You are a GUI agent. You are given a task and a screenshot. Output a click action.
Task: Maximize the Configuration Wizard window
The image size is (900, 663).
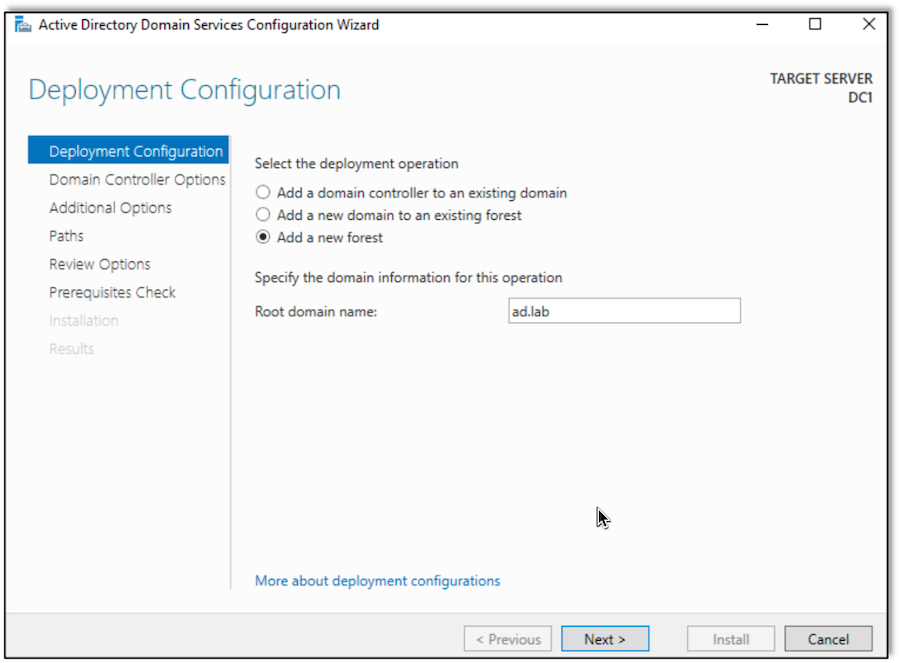coord(815,24)
